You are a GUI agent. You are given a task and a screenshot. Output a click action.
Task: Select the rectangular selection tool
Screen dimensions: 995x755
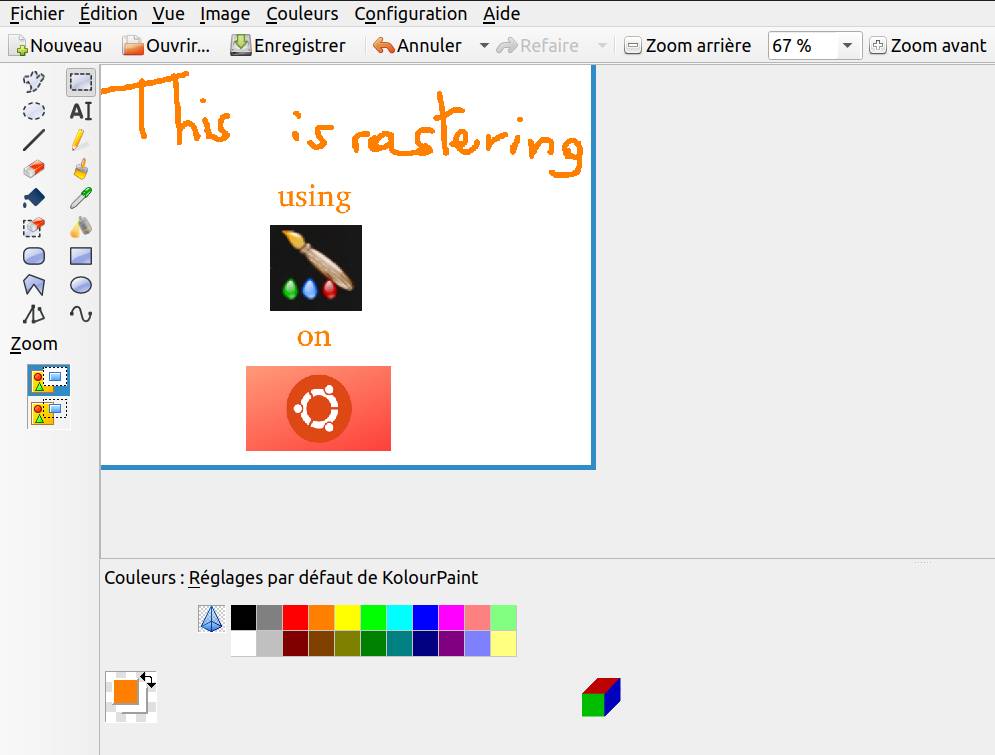pos(81,82)
